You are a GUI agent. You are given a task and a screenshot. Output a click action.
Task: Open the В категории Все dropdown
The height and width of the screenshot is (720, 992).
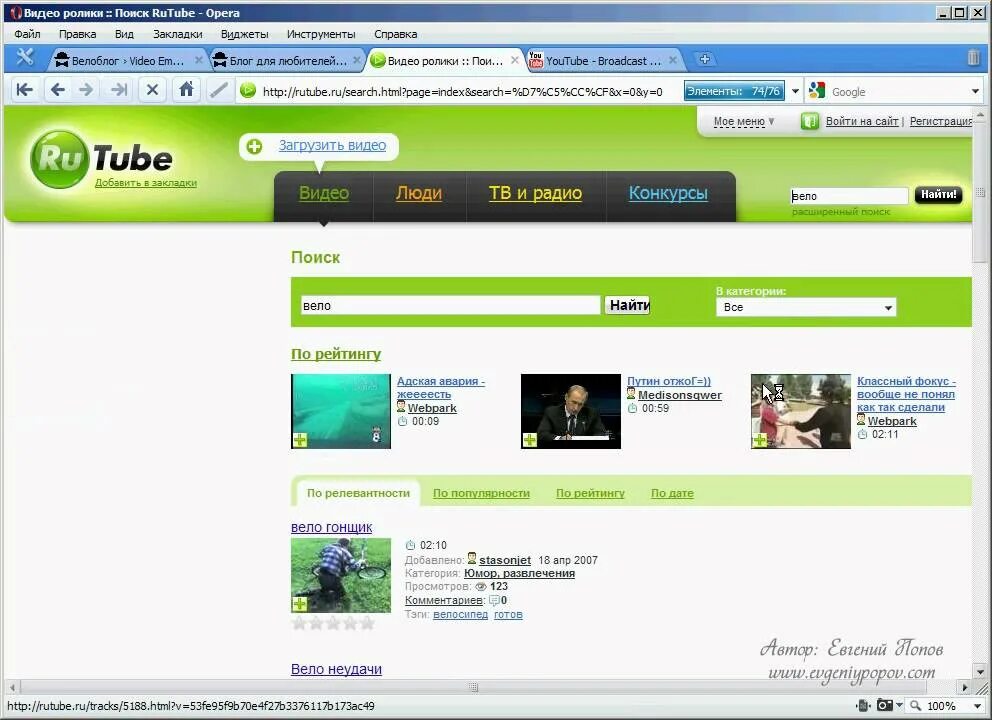pyautogui.click(x=806, y=307)
